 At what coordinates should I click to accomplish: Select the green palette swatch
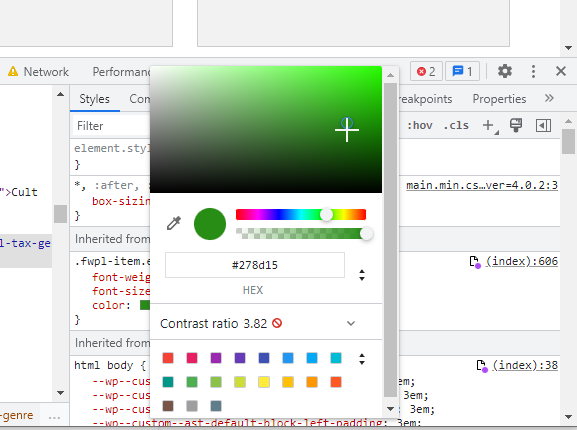[192, 382]
